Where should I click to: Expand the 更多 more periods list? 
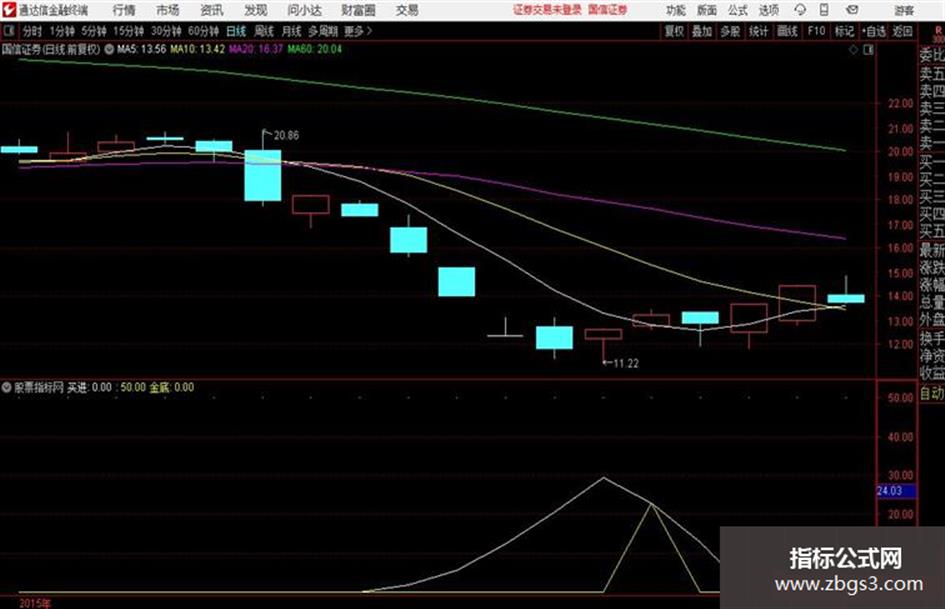pos(358,31)
